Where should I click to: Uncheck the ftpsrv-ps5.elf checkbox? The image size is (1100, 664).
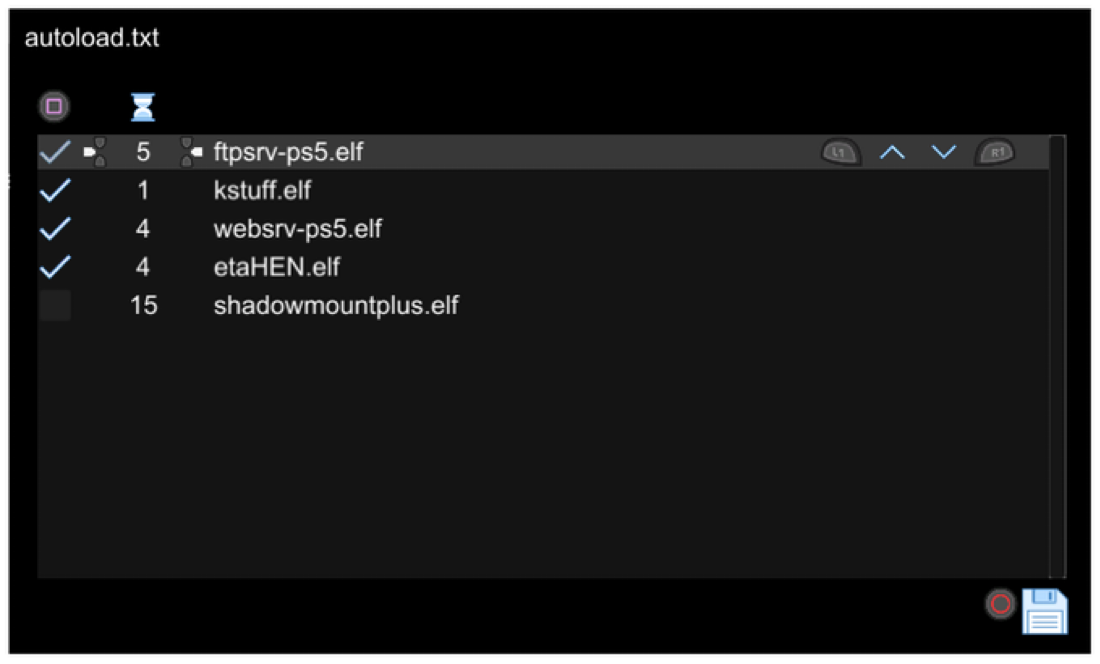[55, 151]
